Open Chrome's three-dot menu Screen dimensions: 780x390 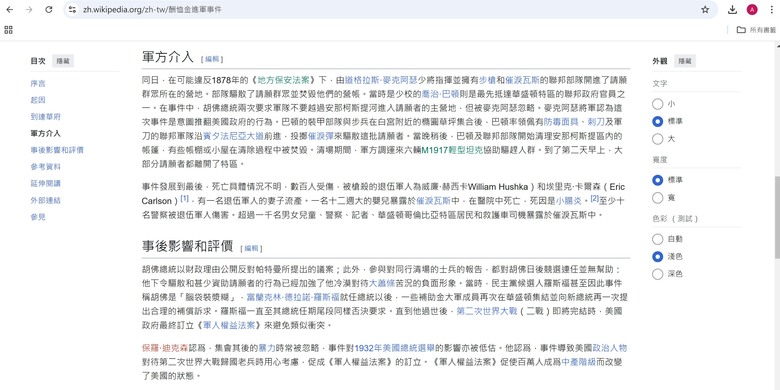tap(771, 9)
